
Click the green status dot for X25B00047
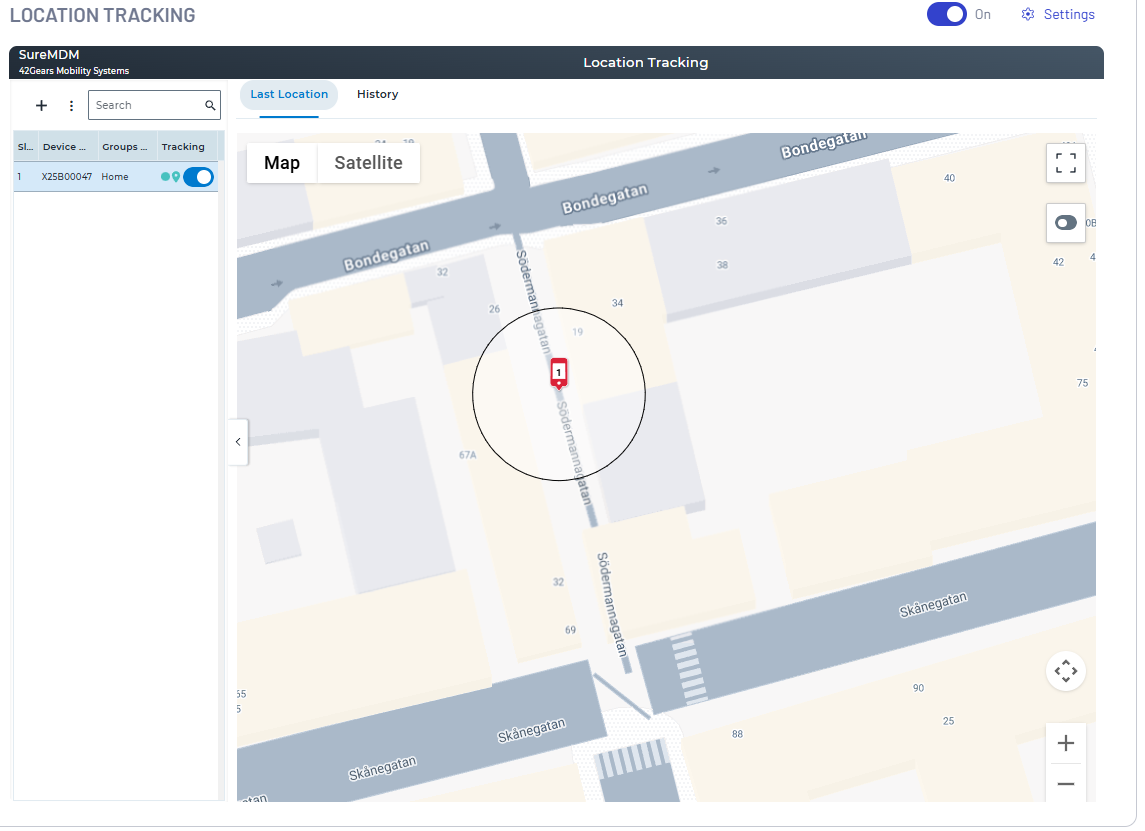(x=165, y=177)
